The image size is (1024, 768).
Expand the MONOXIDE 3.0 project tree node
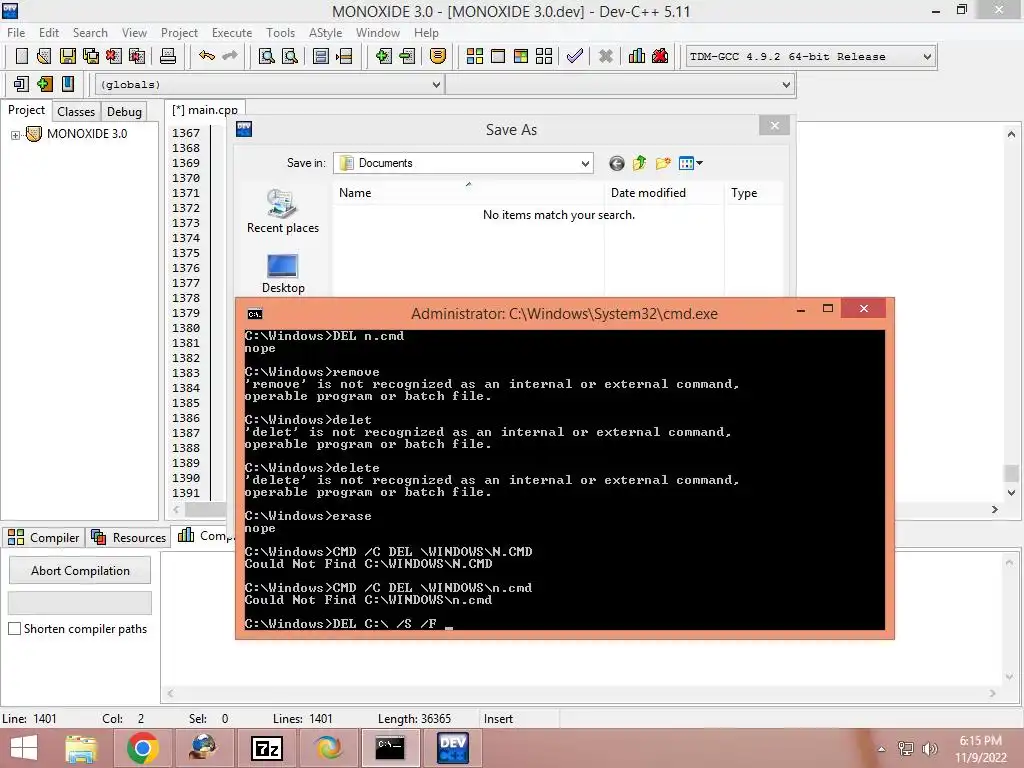(15, 135)
